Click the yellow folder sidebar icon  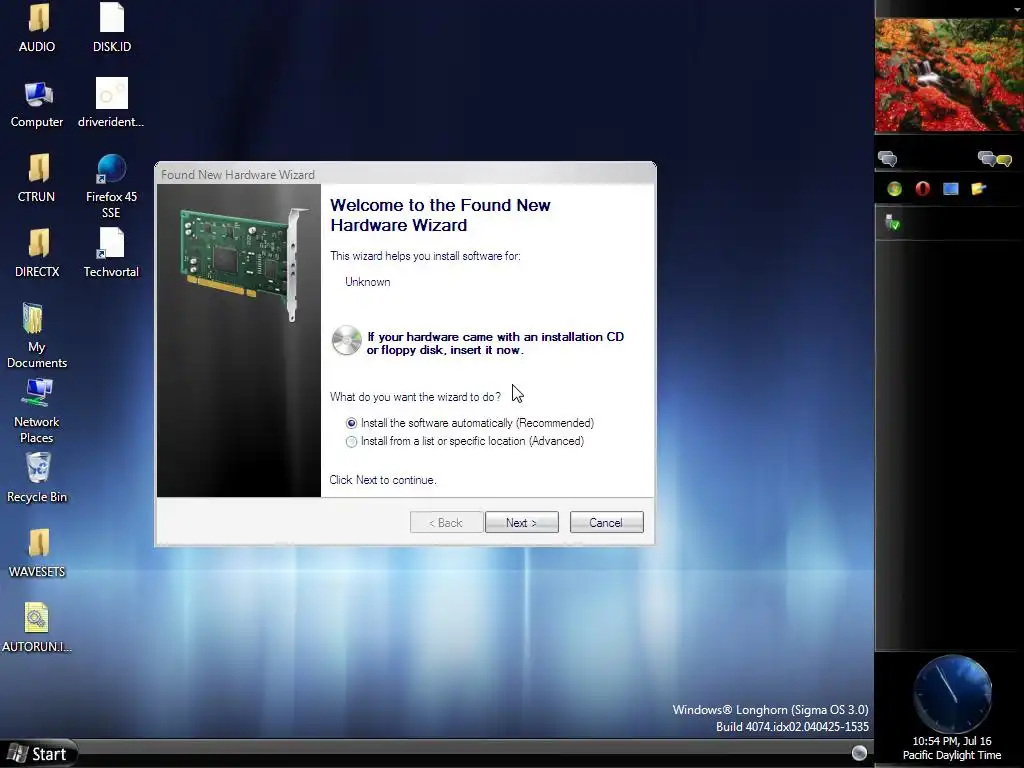[x=978, y=189]
